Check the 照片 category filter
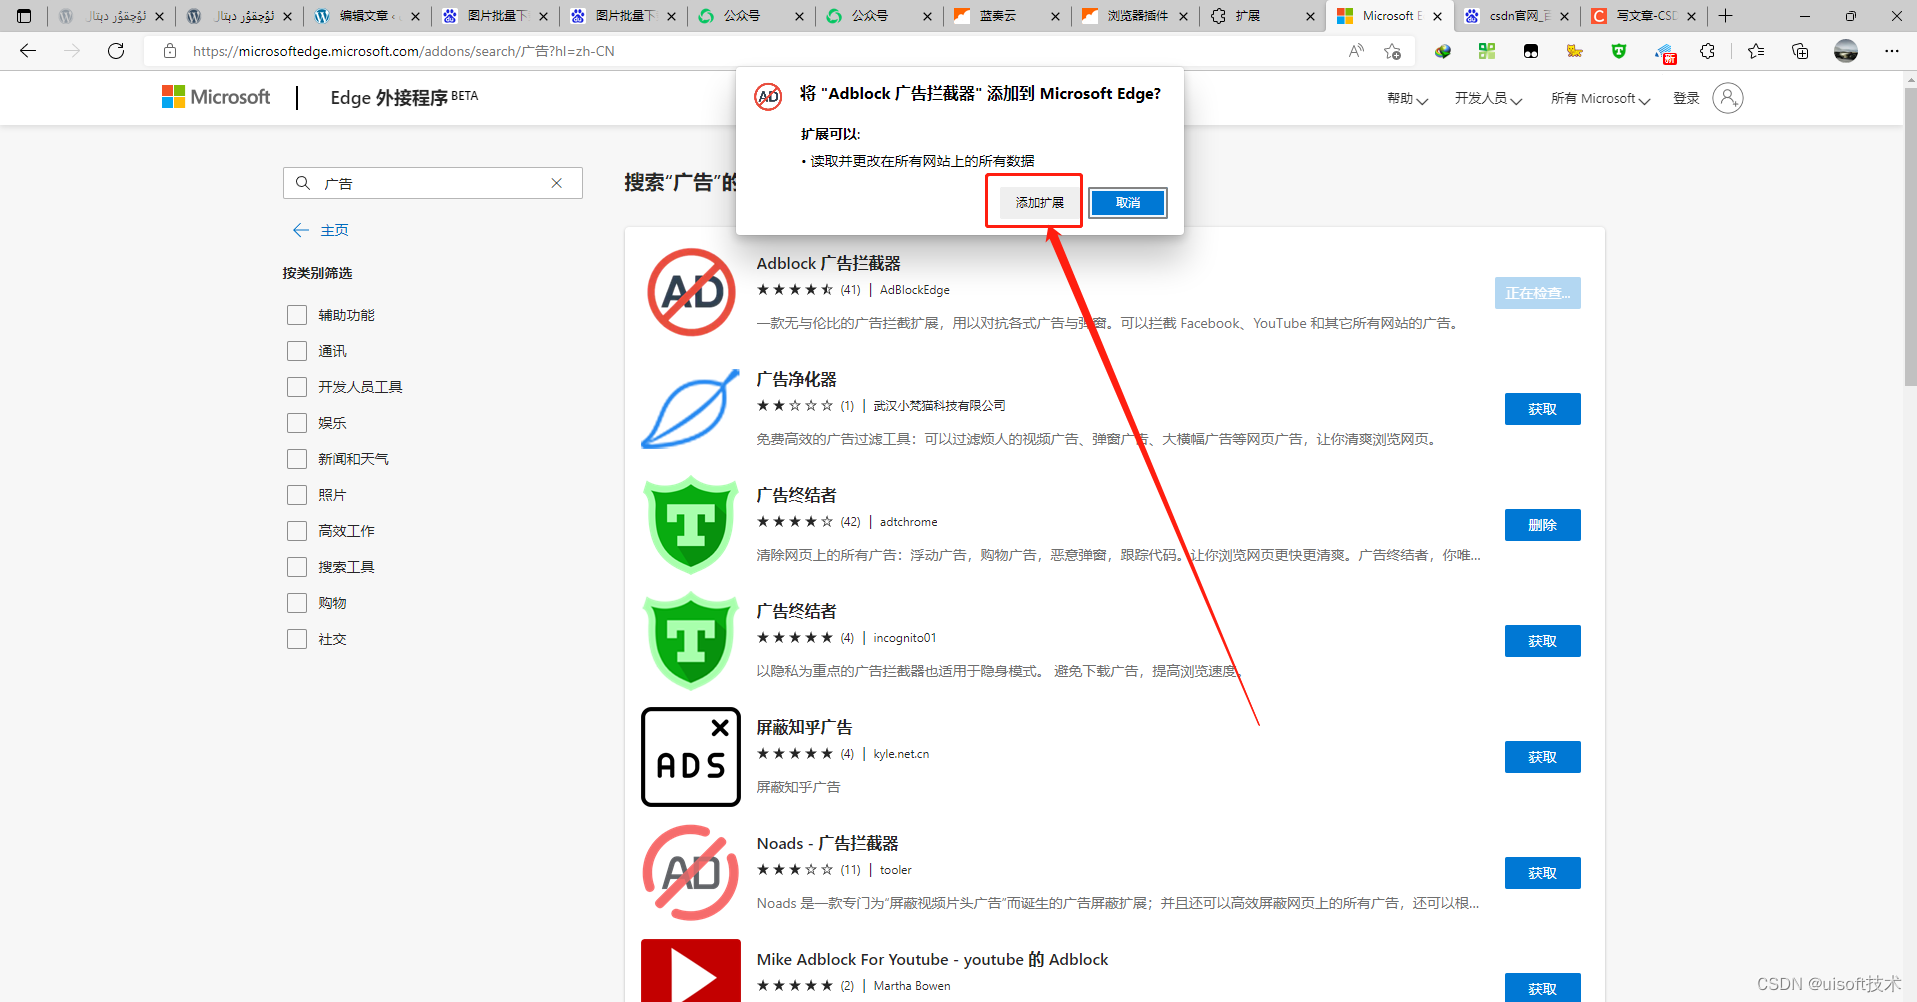The image size is (1917, 1002). (x=297, y=495)
